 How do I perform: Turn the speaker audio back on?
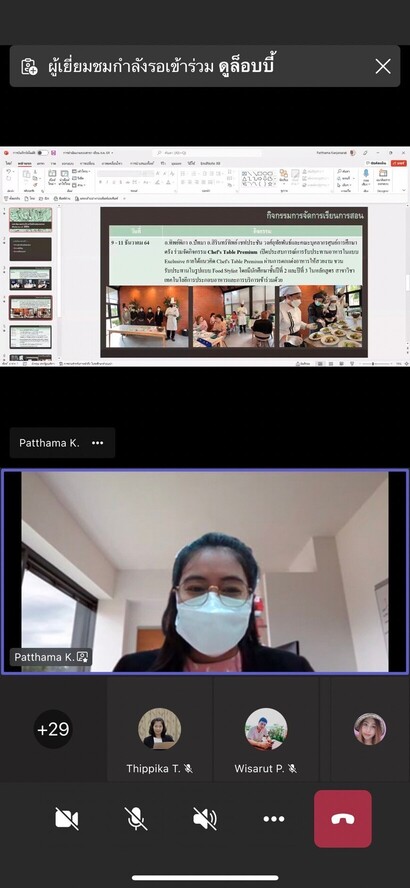pyautogui.click(x=204, y=819)
